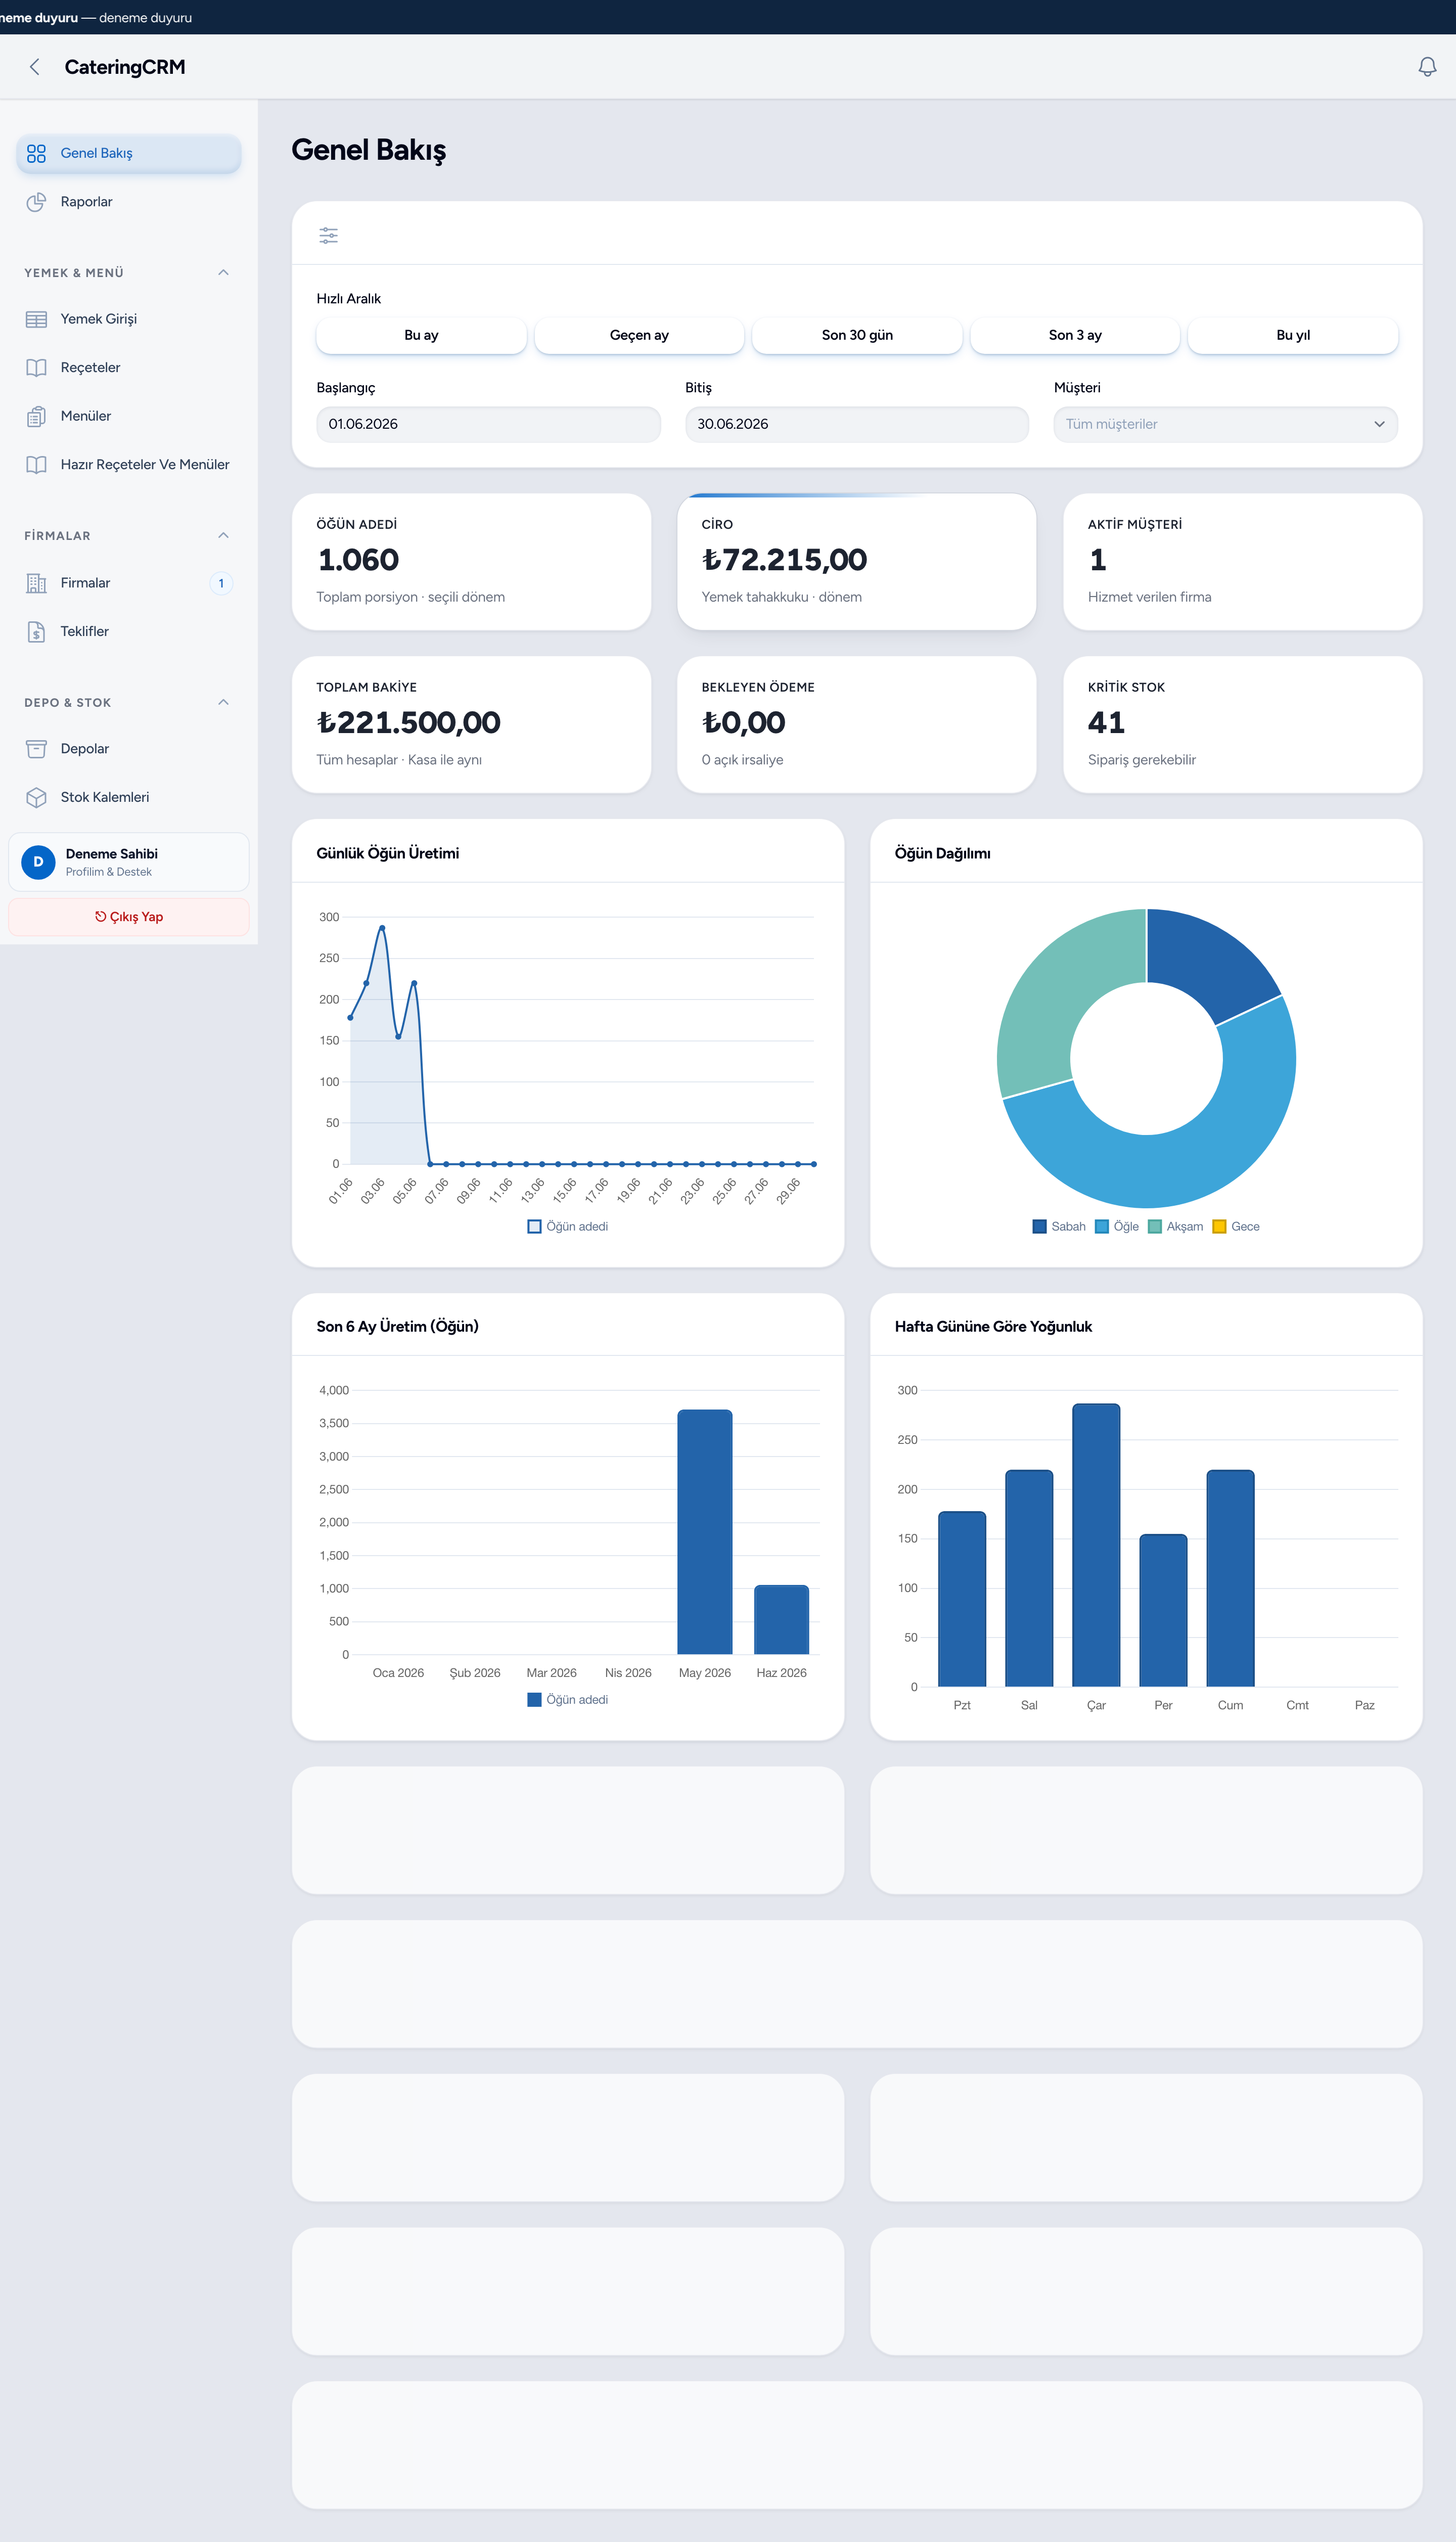This screenshot has width=1456, height=2542.
Task: Select the Bu ay quick range
Action: pos(421,335)
